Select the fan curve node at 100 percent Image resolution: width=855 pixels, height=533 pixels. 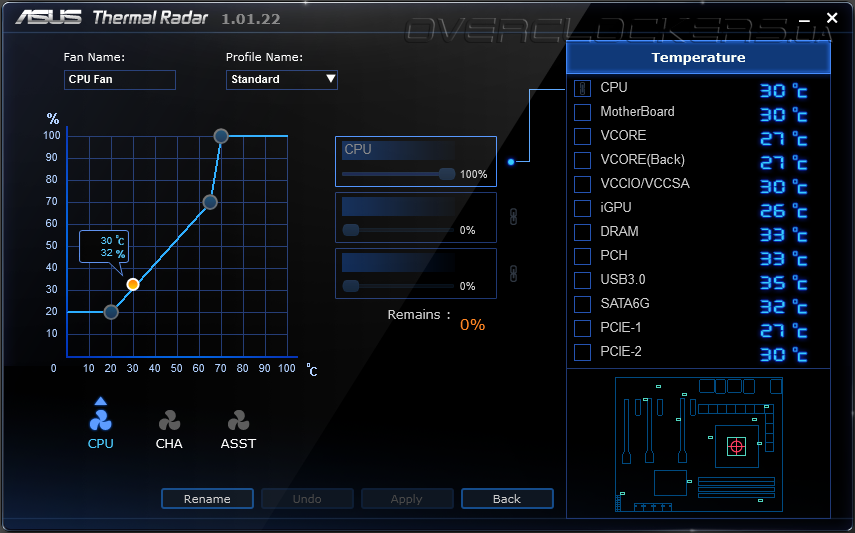pyautogui.click(x=221, y=136)
